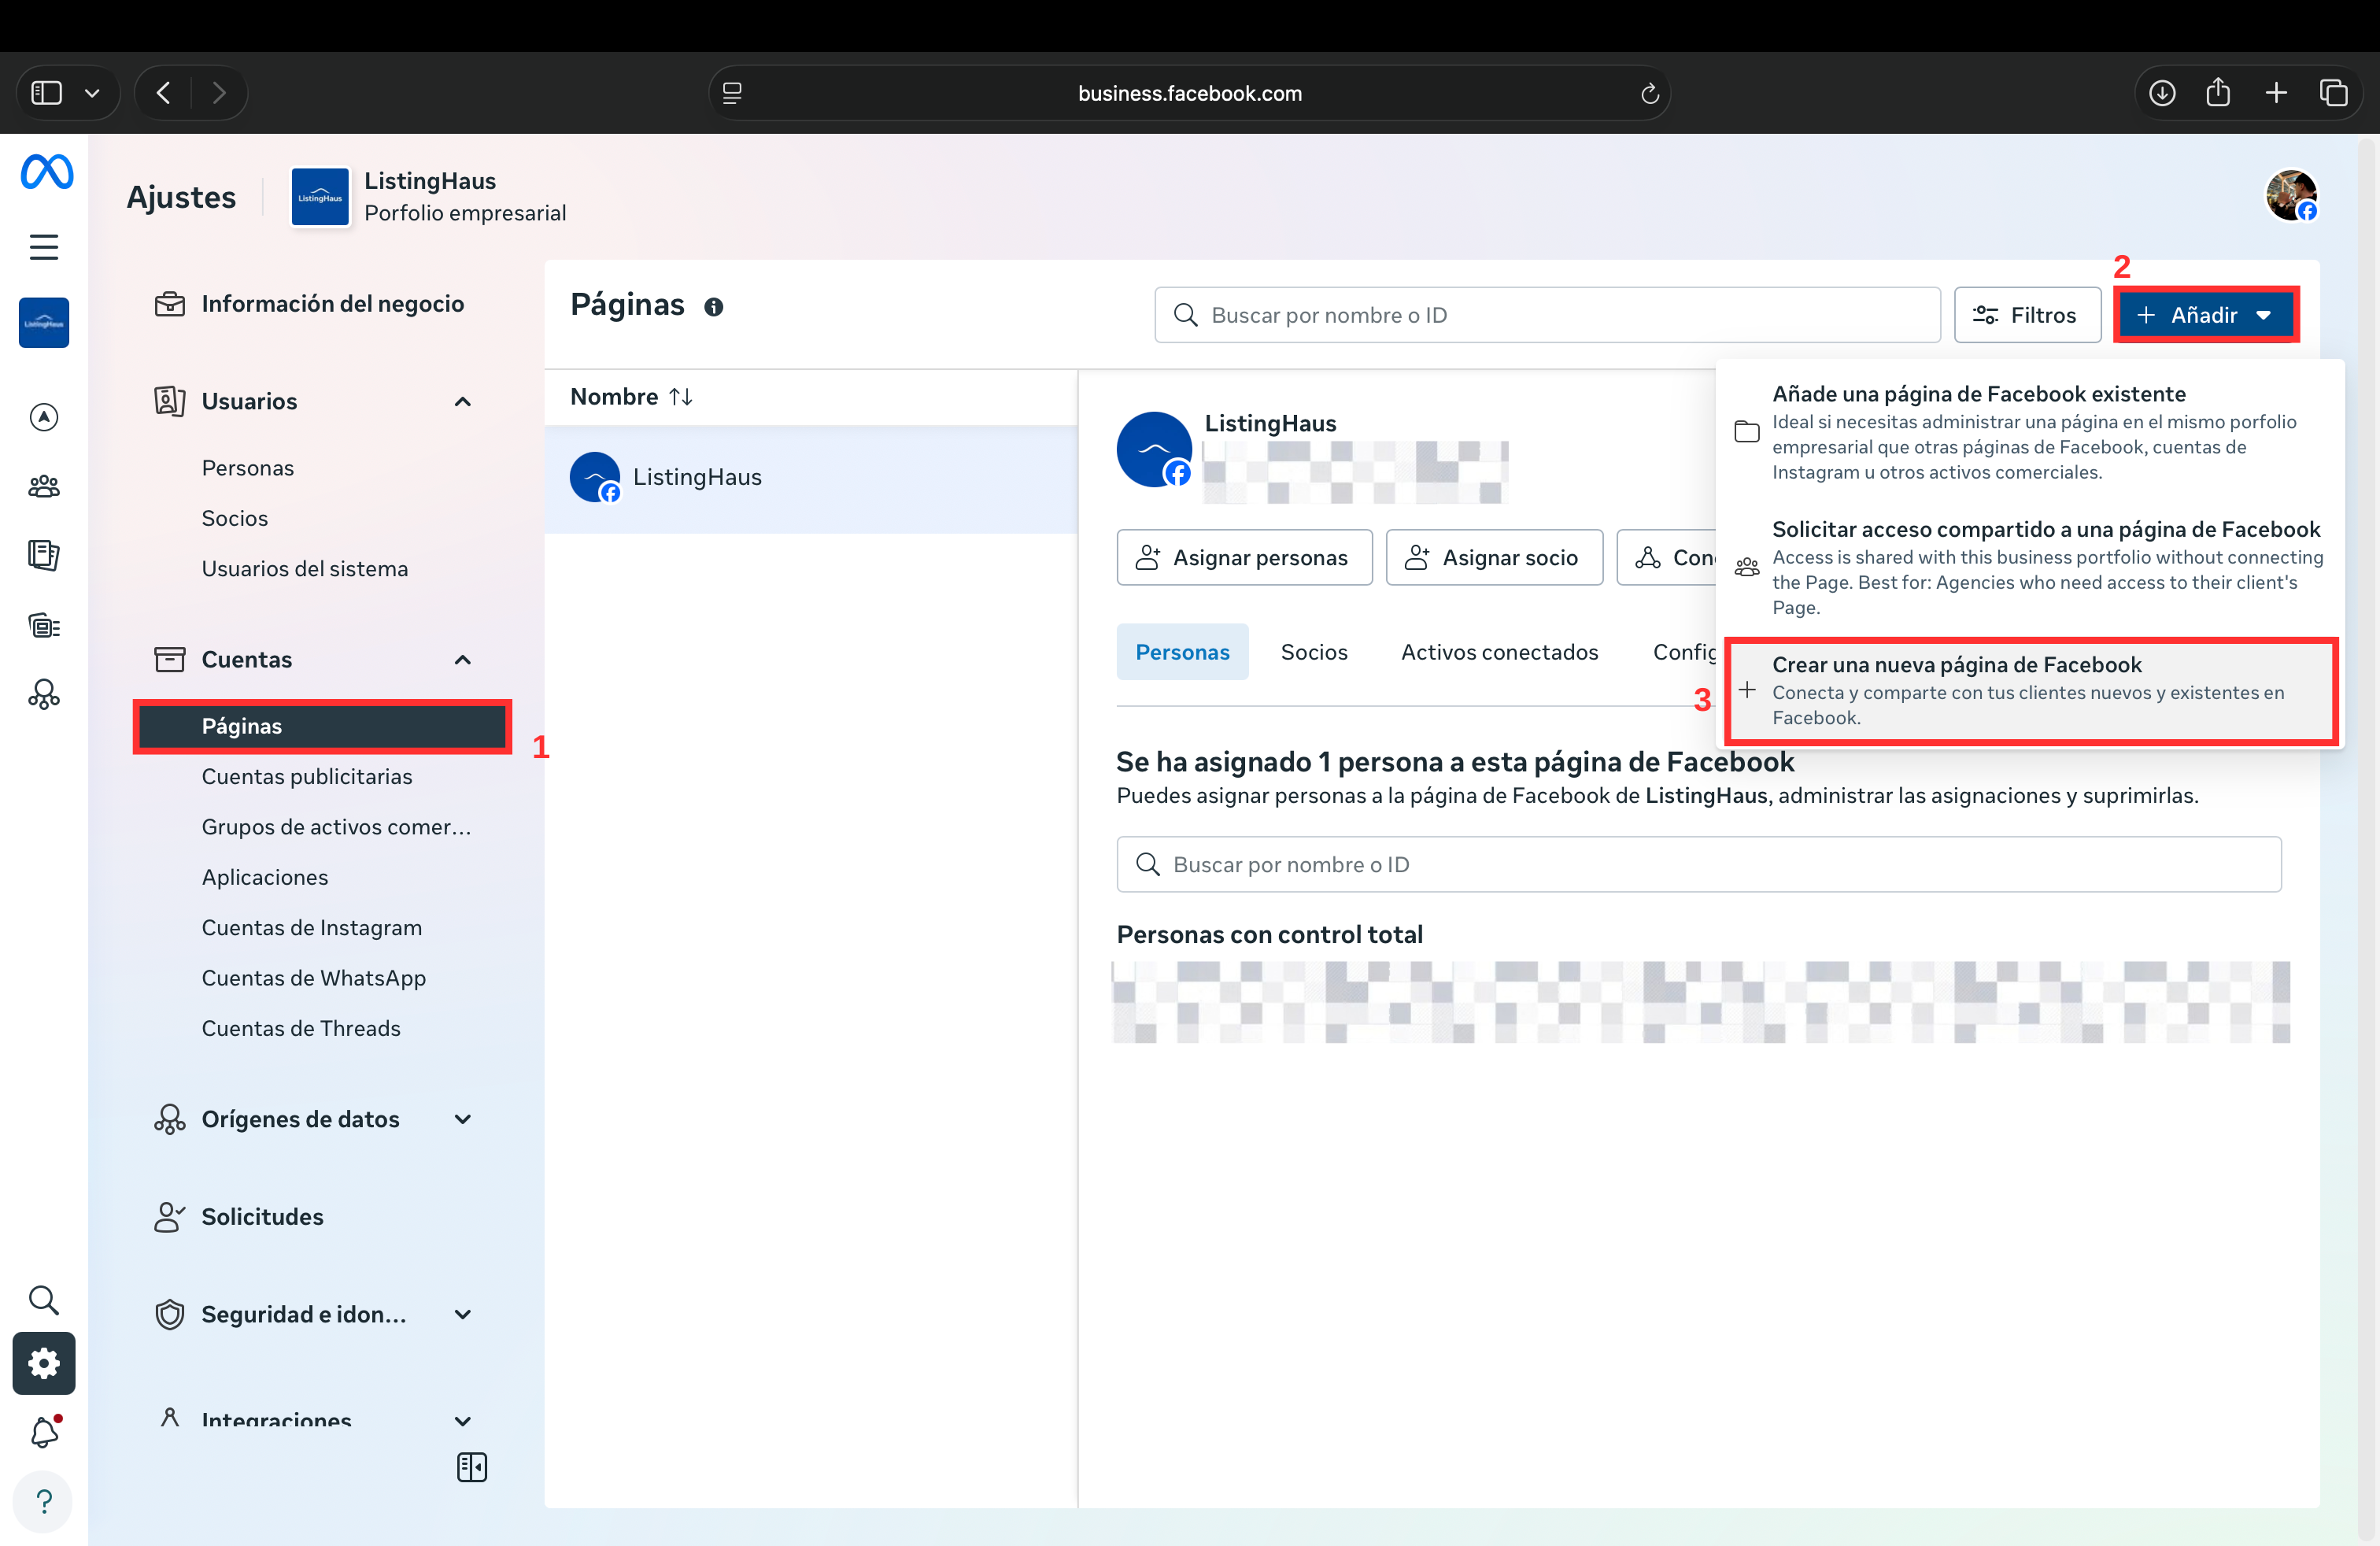The image size is (2380, 1546).
Task: Click the Meta logo icon
Action: click(x=46, y=172)
